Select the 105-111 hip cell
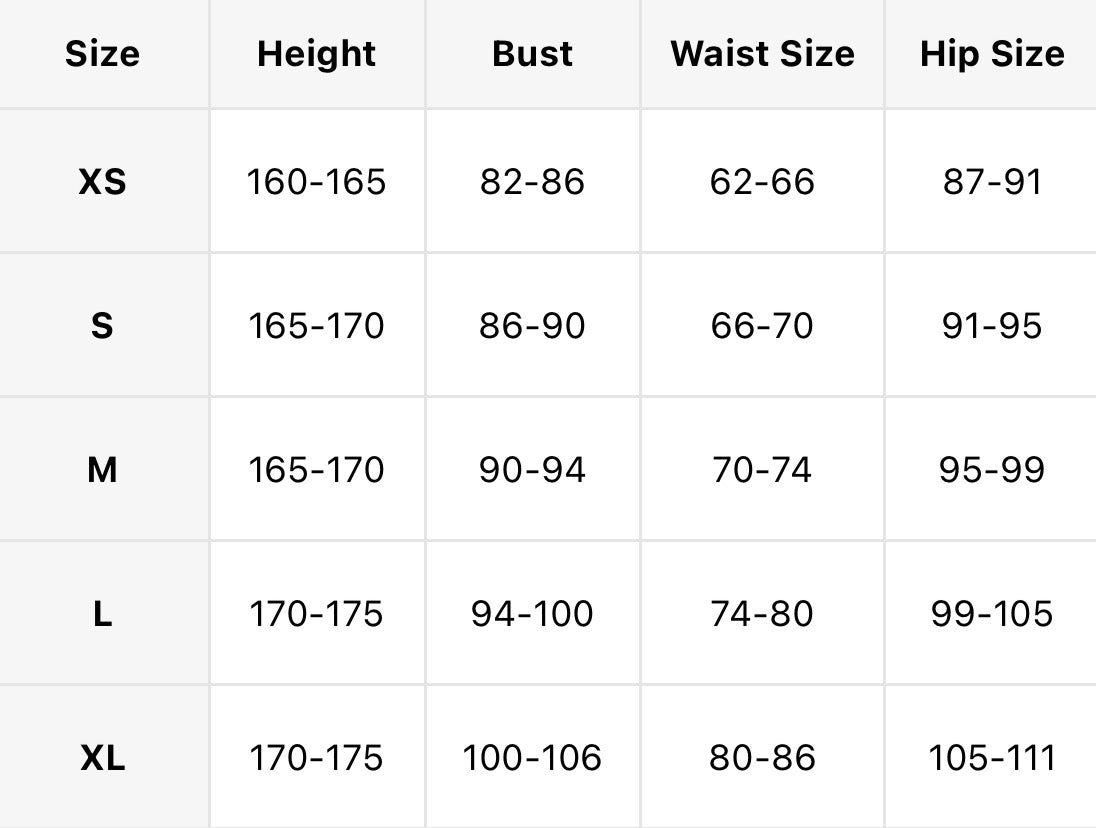This screenshot has width=1096, height=828. 991,757
